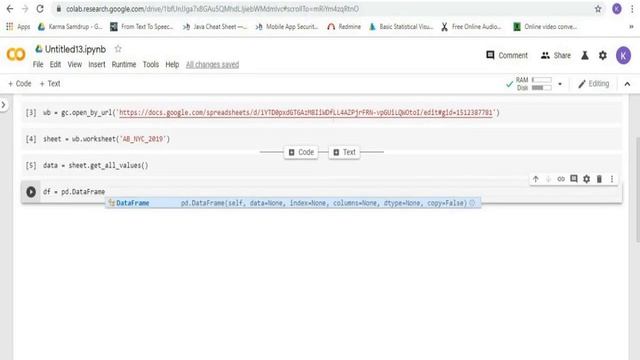Click the notebook vertical scrollbar
The width and height of the screenshot is (640, 360).
coord(637,190)
